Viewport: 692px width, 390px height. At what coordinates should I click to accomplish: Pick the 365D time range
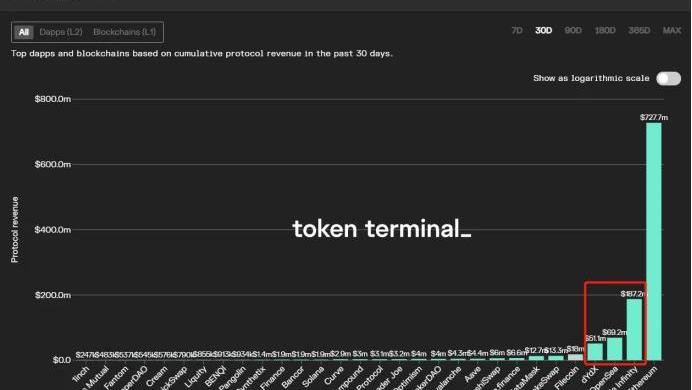coord(639,30)
